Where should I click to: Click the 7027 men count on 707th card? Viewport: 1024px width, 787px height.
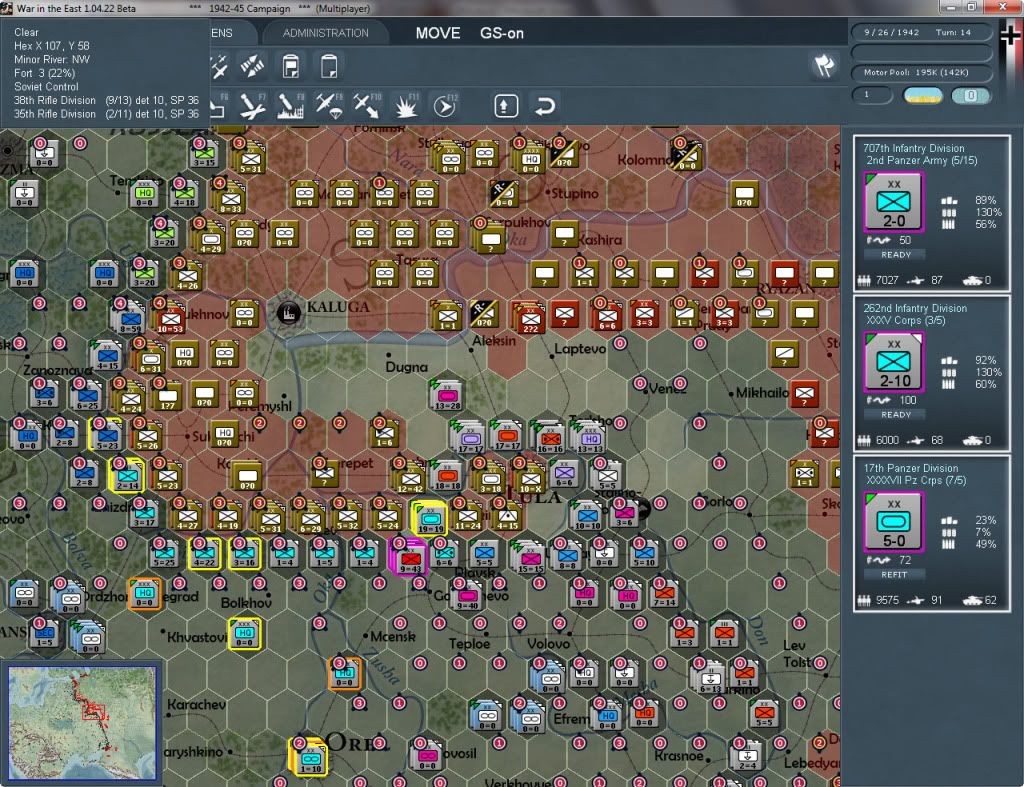pyautogui.click(x=887, y=280)
